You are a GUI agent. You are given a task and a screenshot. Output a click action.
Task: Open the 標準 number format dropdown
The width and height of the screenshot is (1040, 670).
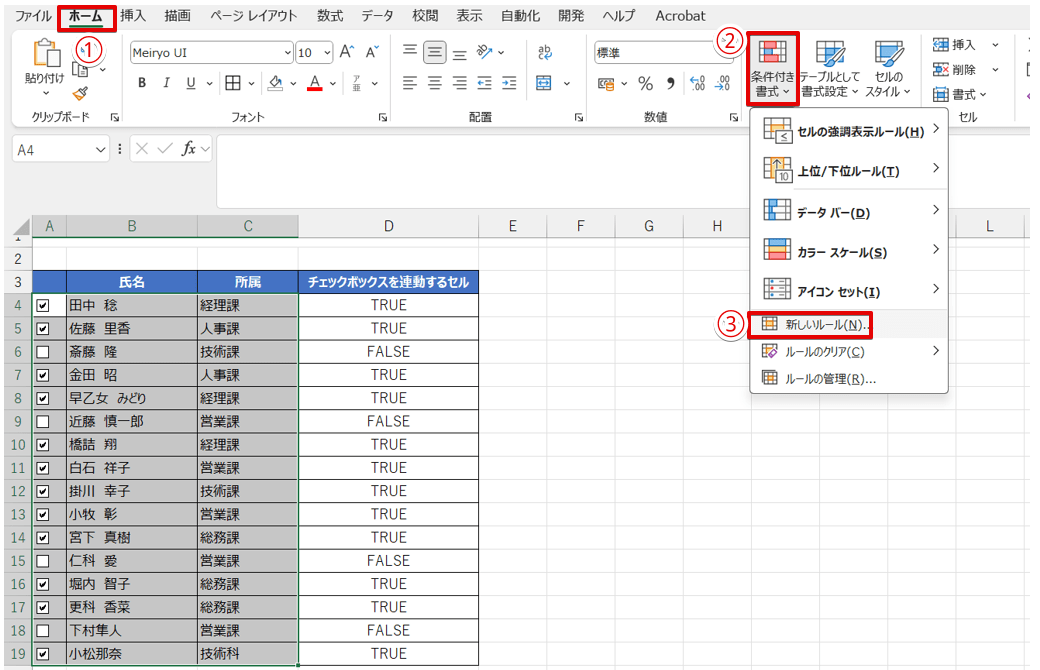[x=728, y=52]
